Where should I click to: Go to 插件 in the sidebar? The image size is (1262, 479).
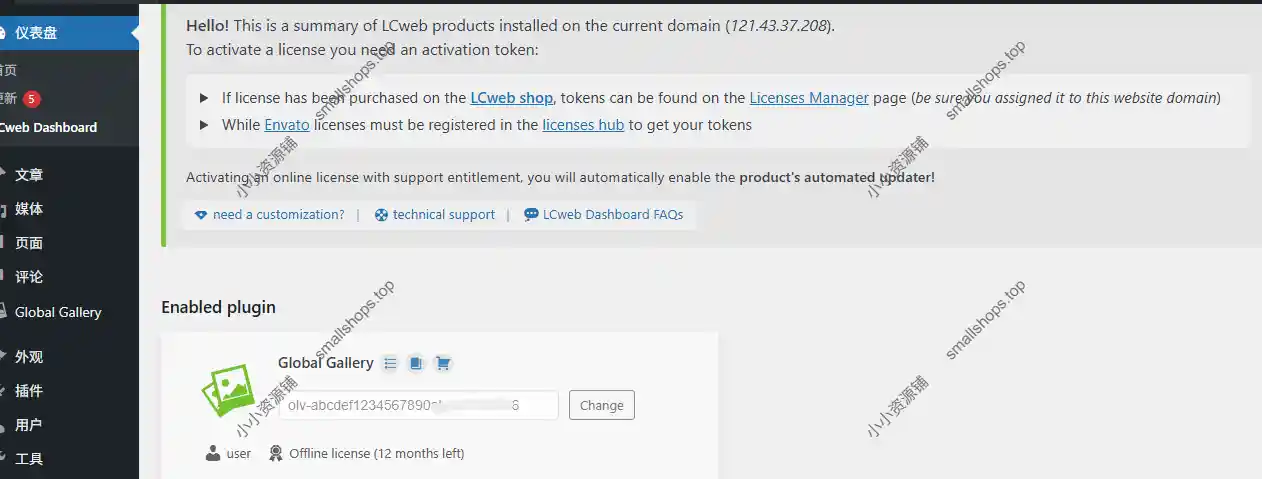point(29,391)
